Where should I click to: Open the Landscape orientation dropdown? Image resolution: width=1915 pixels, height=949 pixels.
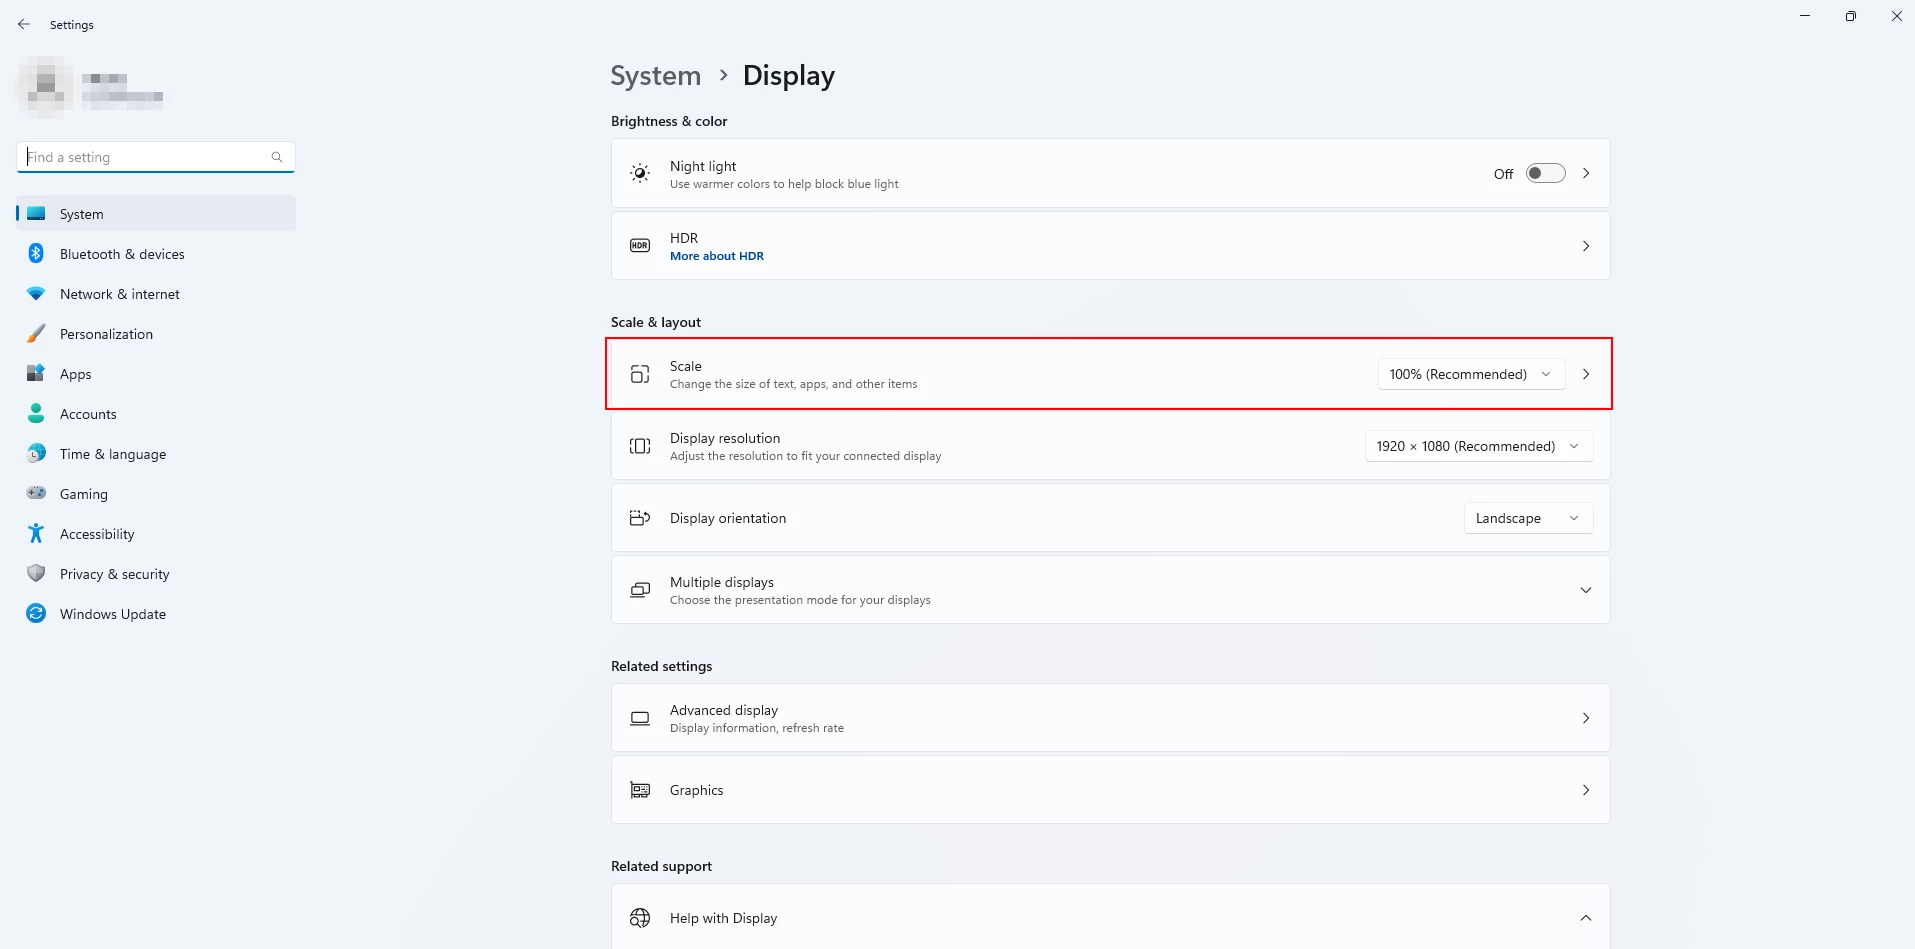click(x=1528, y=518)
